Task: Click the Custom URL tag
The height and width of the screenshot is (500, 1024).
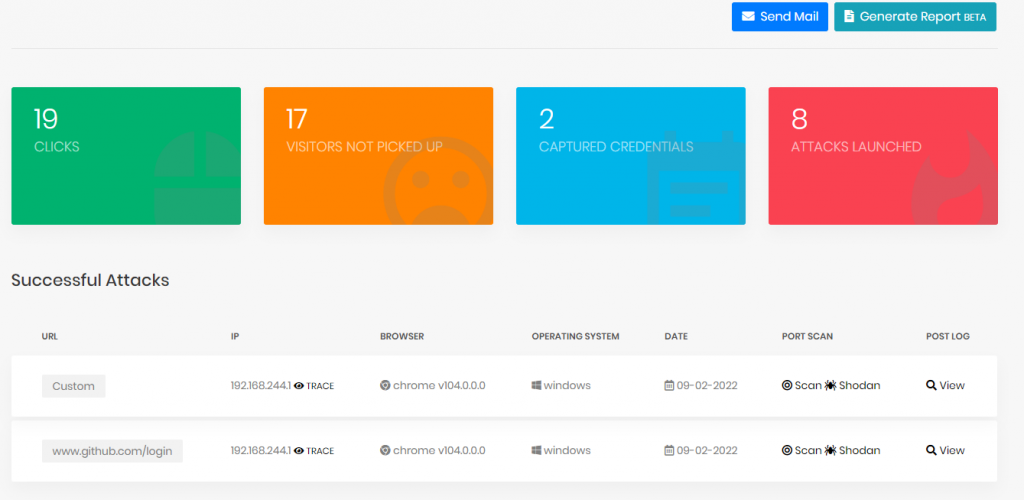Action: tap(74, 386)
